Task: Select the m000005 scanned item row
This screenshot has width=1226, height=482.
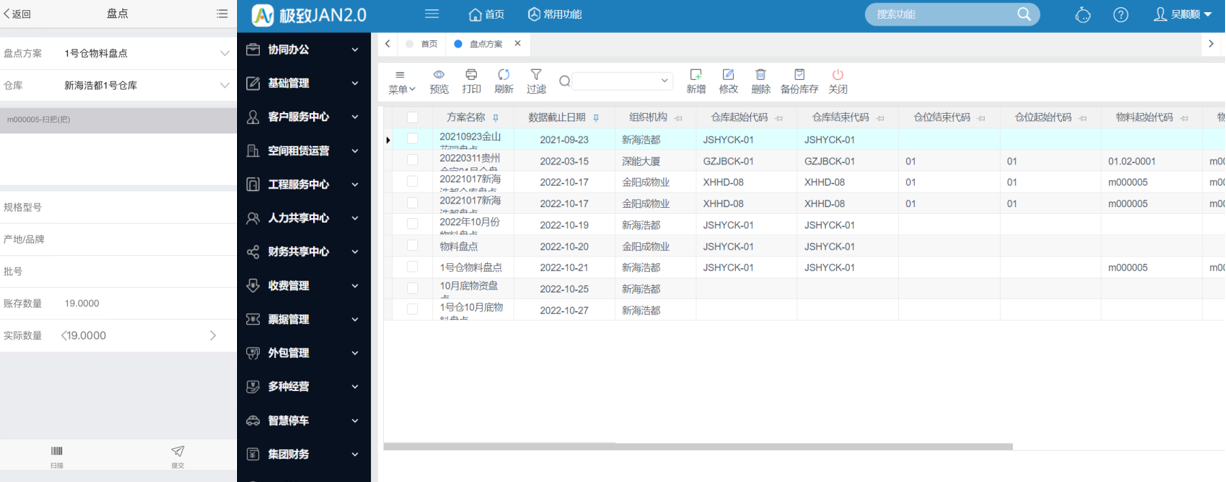Action: pyautogui.click(x=118, y=120)
